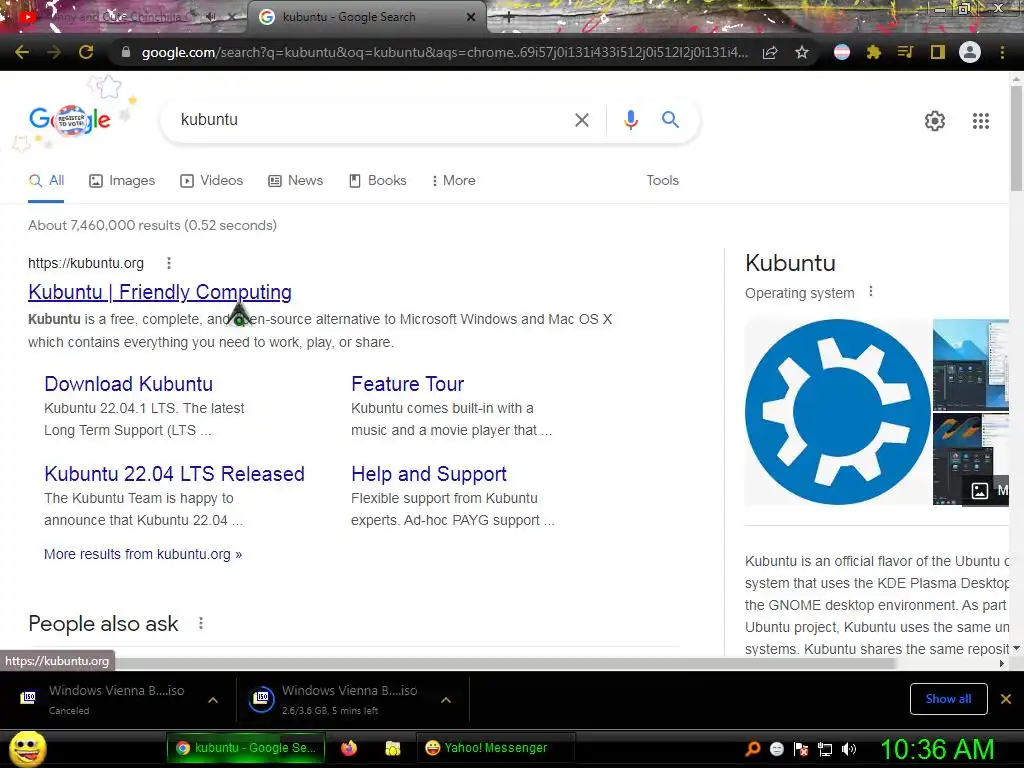Open the Download Kubuntu sitelink

tap(129, 384)
